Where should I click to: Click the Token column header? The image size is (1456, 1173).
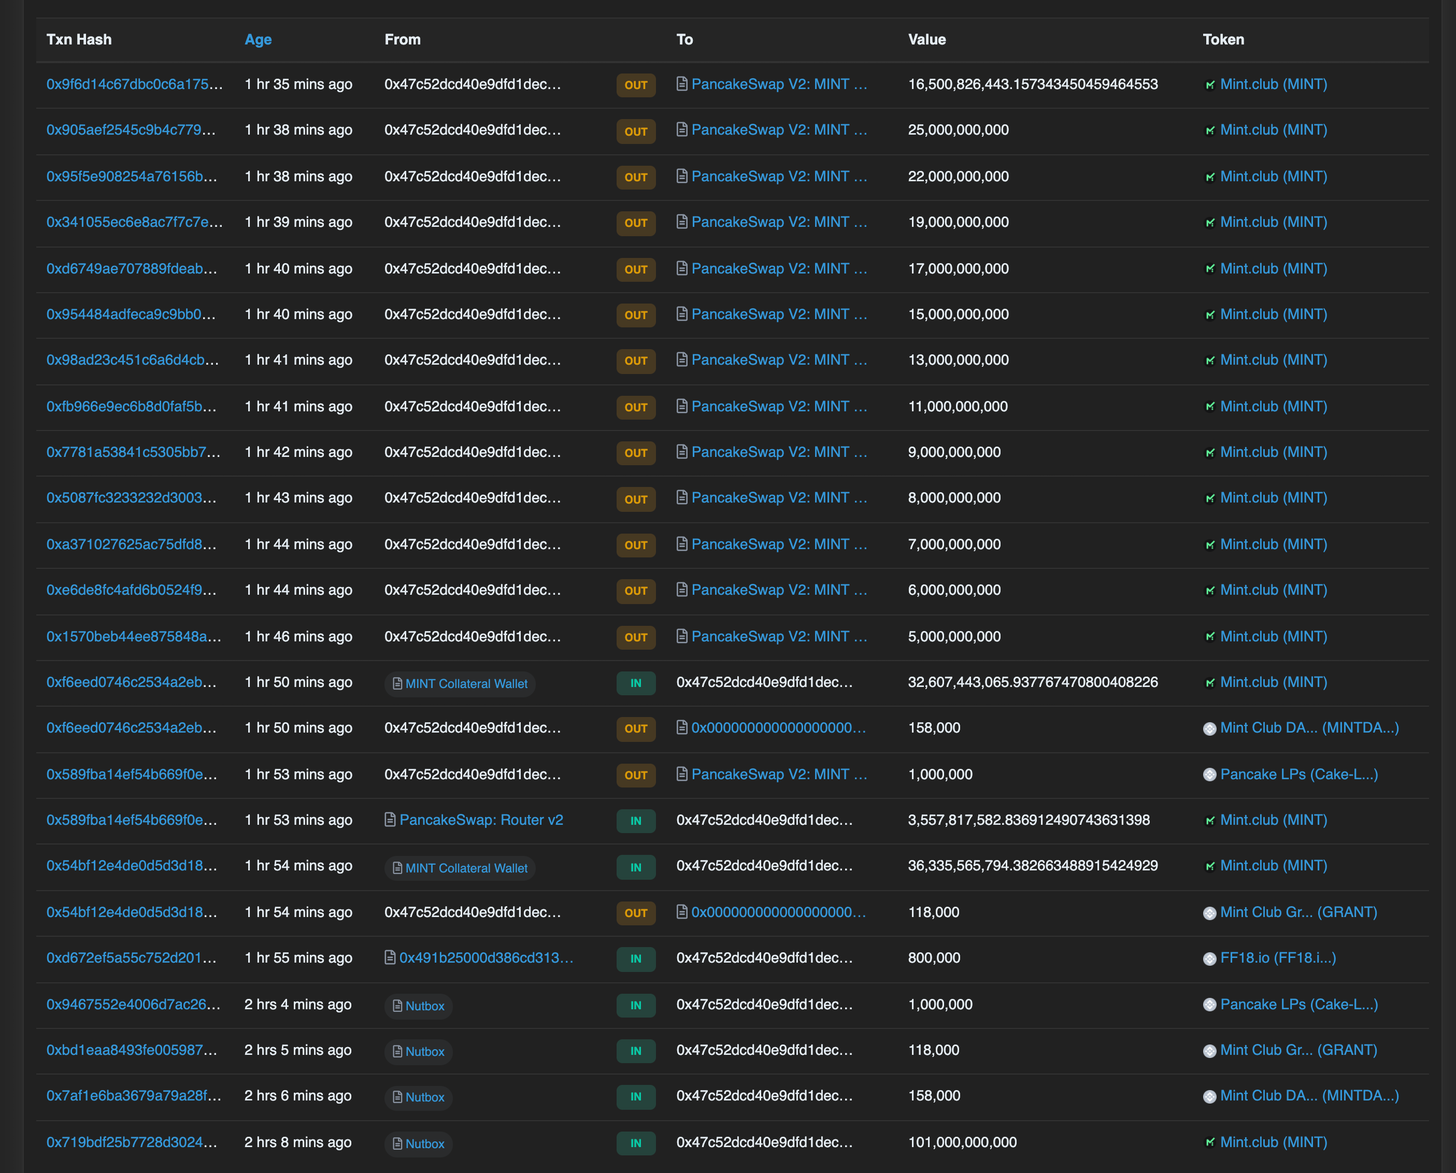[x=1223, y=40]
